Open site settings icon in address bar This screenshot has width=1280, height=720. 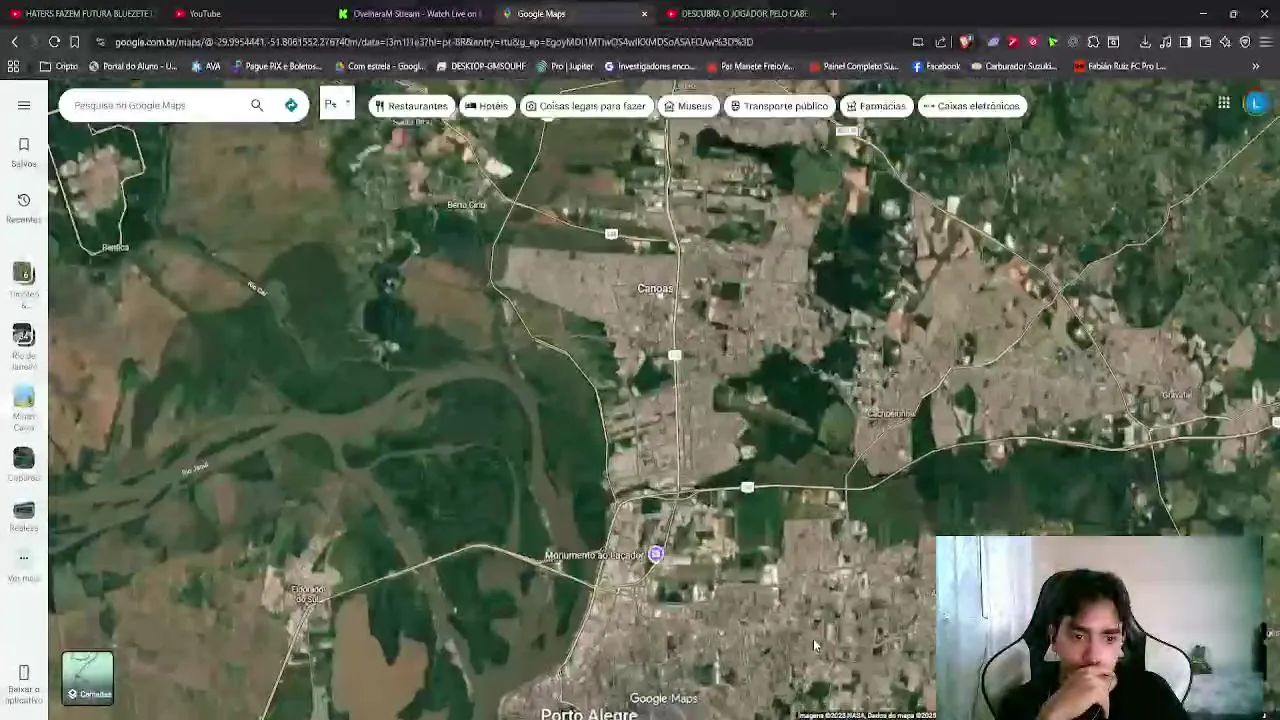100,42
